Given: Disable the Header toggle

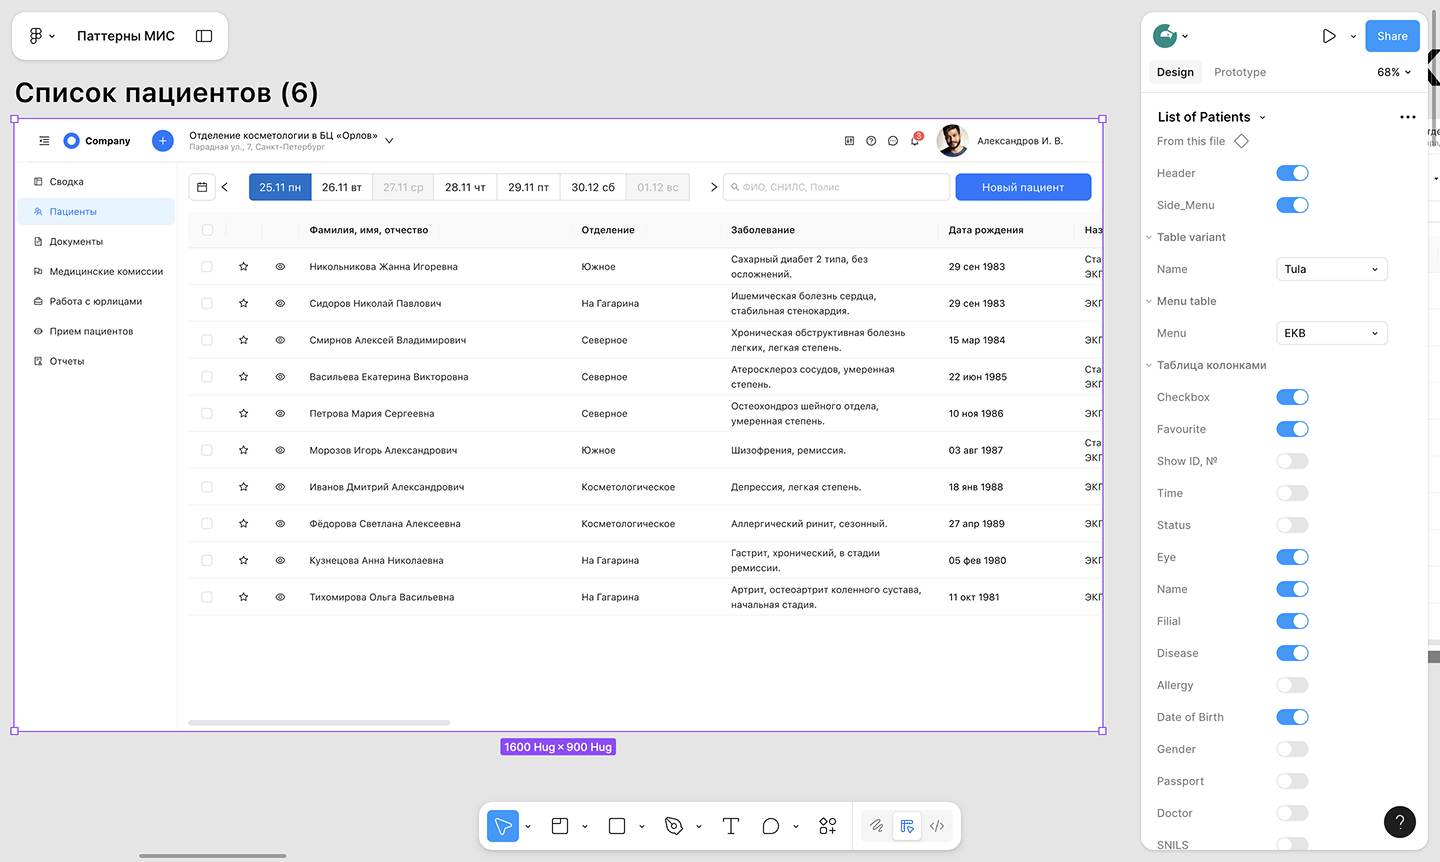Looking at the screenshot, I should (x=1292, y=173).
